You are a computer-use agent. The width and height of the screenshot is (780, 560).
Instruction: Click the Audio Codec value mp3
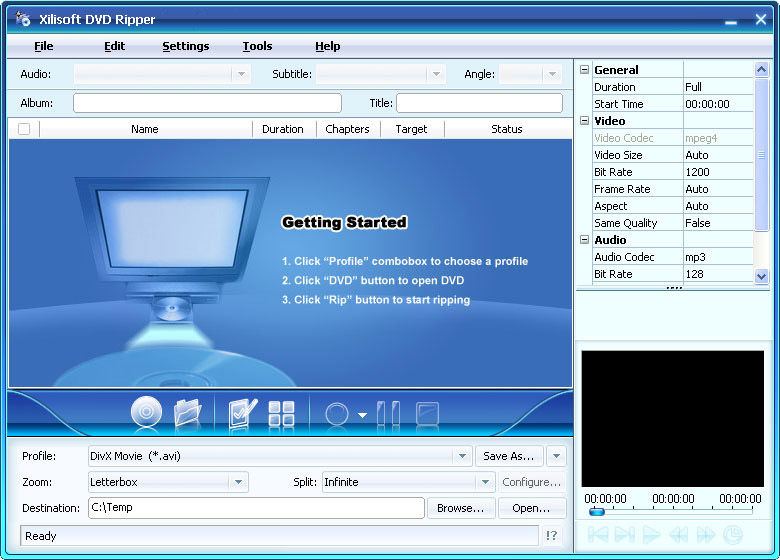[x=718, y=257]
